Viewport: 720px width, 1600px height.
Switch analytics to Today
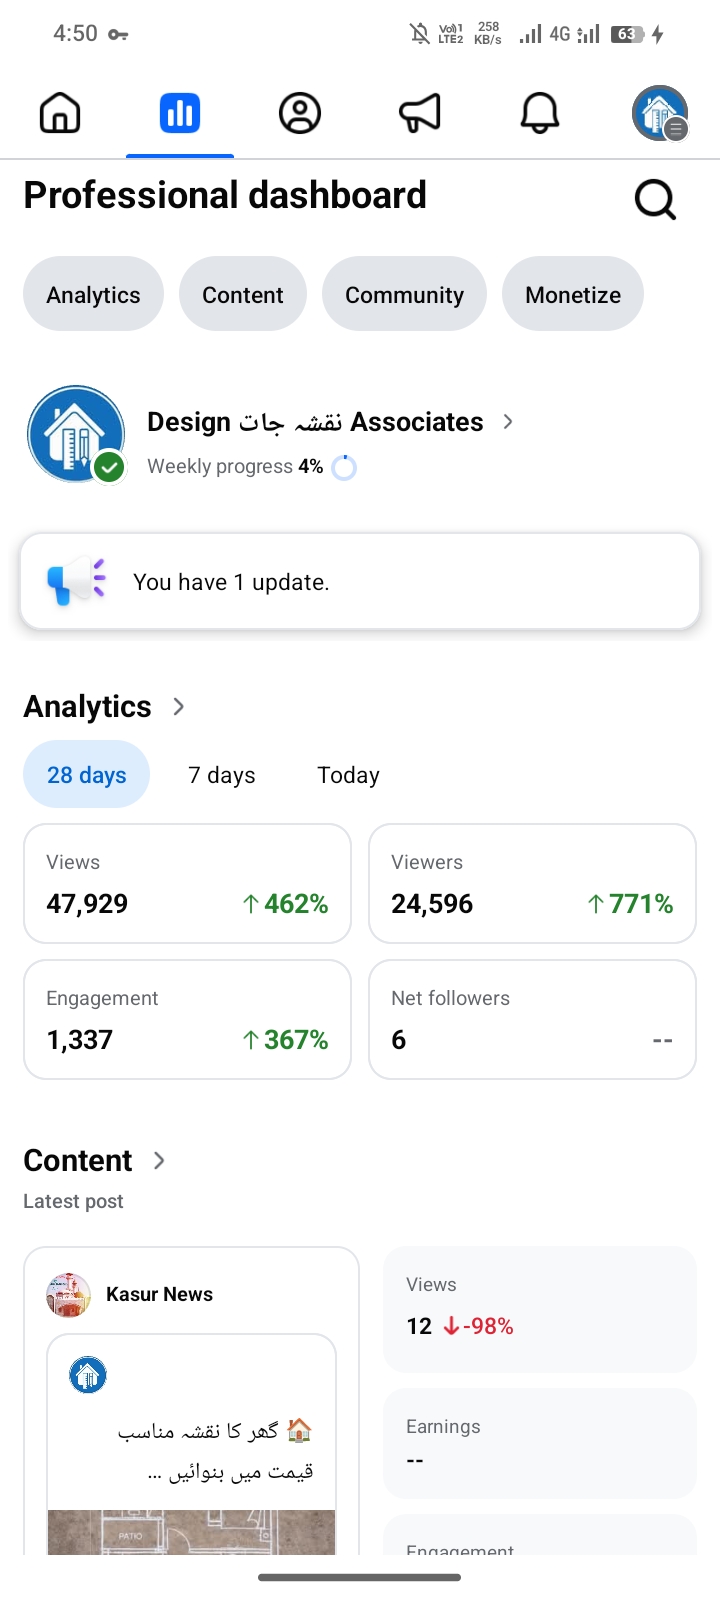click(x=348, y=775)
